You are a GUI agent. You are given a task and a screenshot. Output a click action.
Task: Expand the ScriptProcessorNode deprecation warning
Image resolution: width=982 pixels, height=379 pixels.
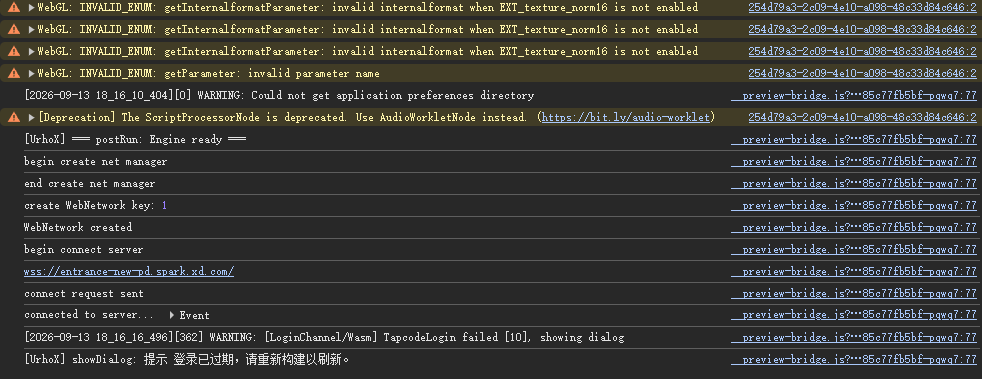(31, 117)
